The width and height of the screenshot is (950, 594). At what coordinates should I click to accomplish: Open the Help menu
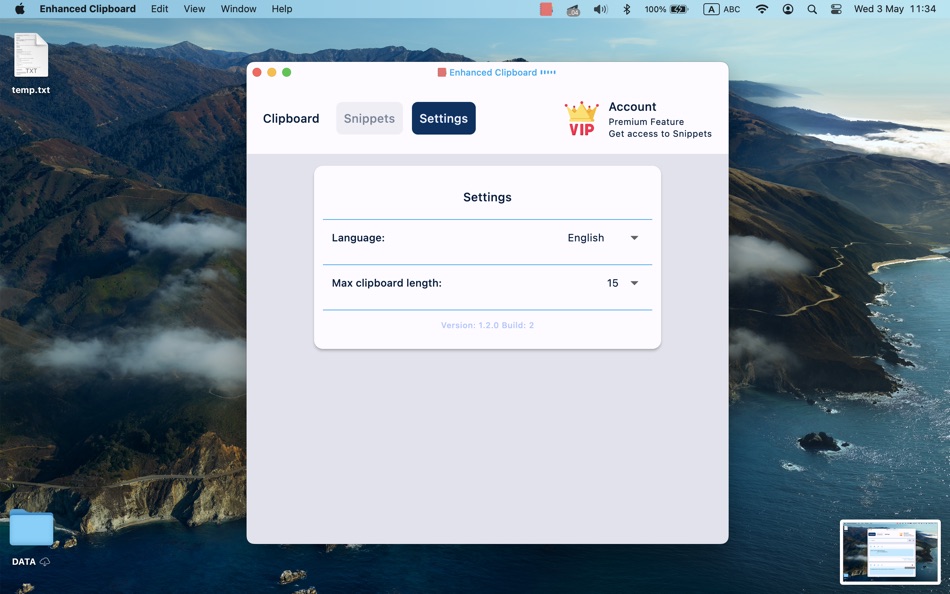282,8
